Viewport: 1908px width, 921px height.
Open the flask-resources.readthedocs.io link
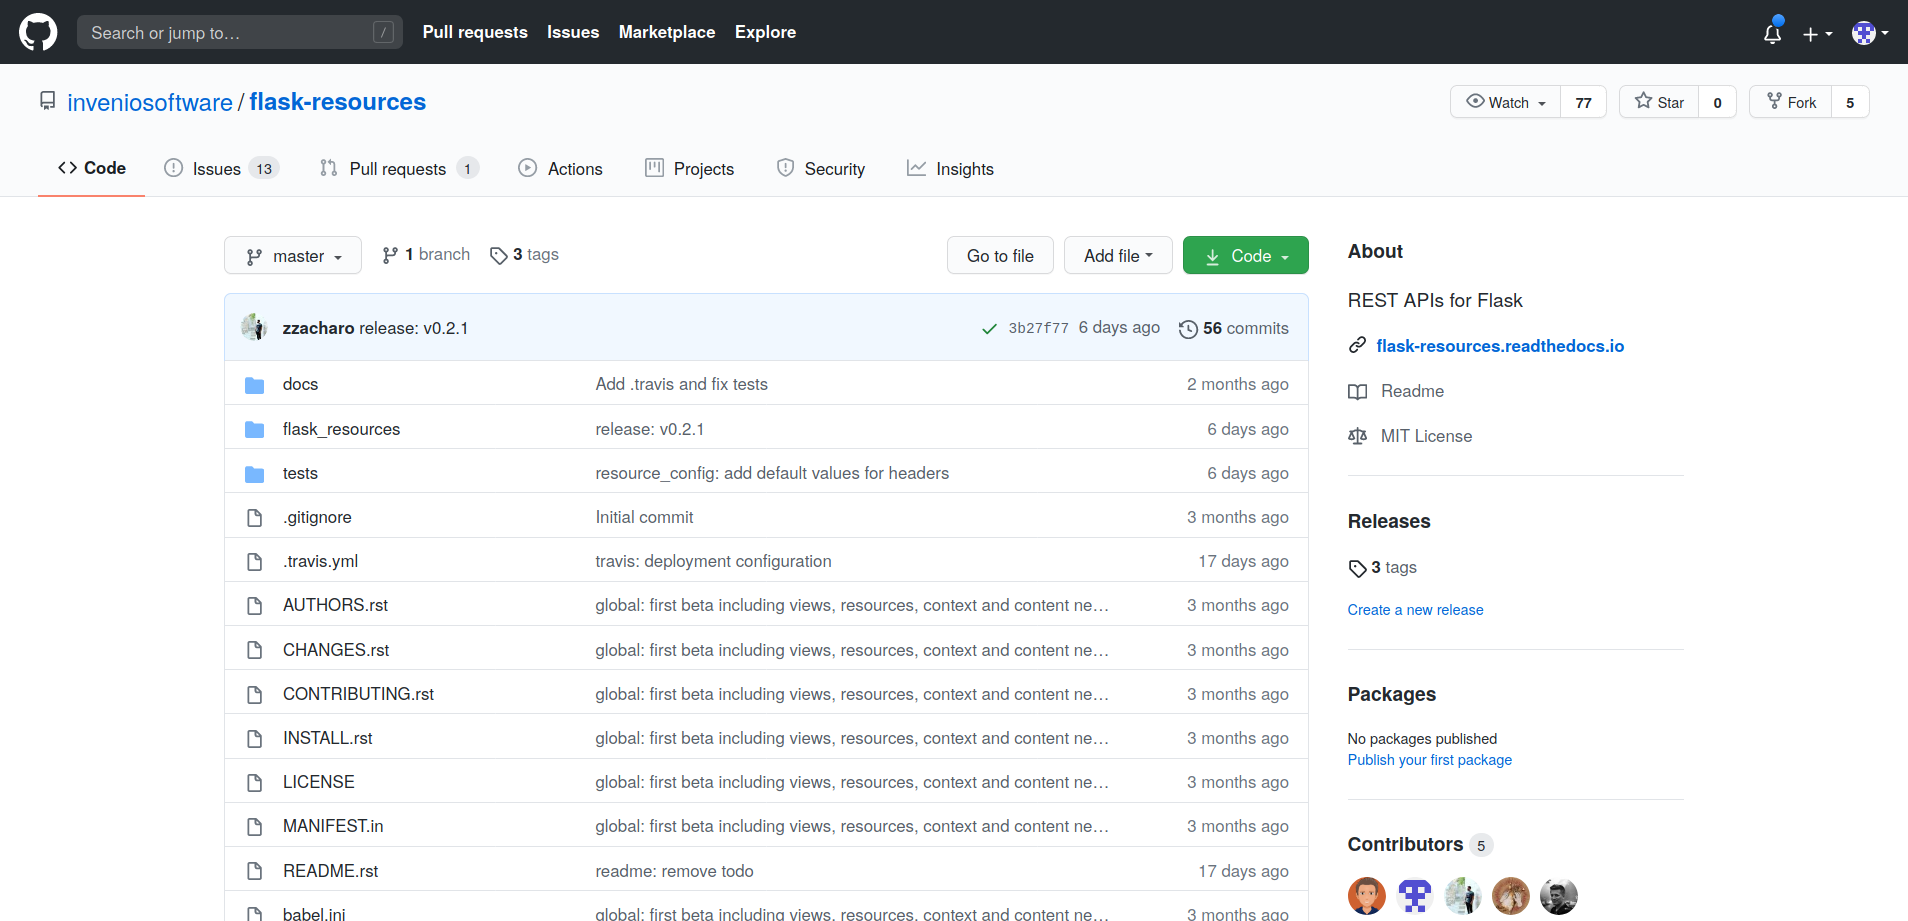[1499, 346]
